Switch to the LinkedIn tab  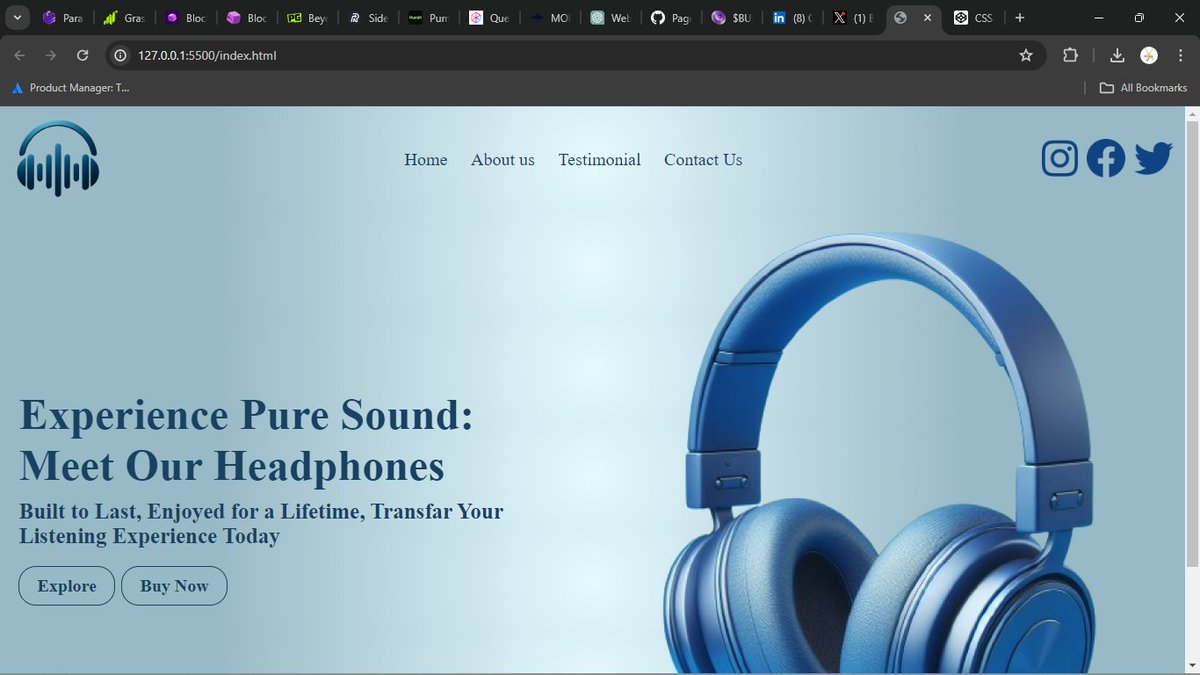pyautogui.click(x=794, y=18)
